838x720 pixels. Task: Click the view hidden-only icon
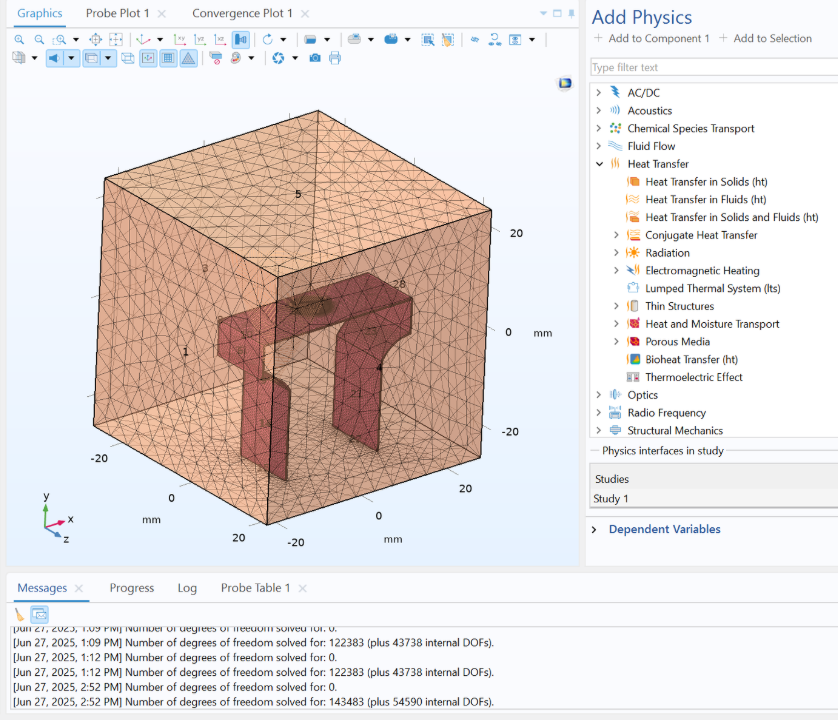click(515, 40)
